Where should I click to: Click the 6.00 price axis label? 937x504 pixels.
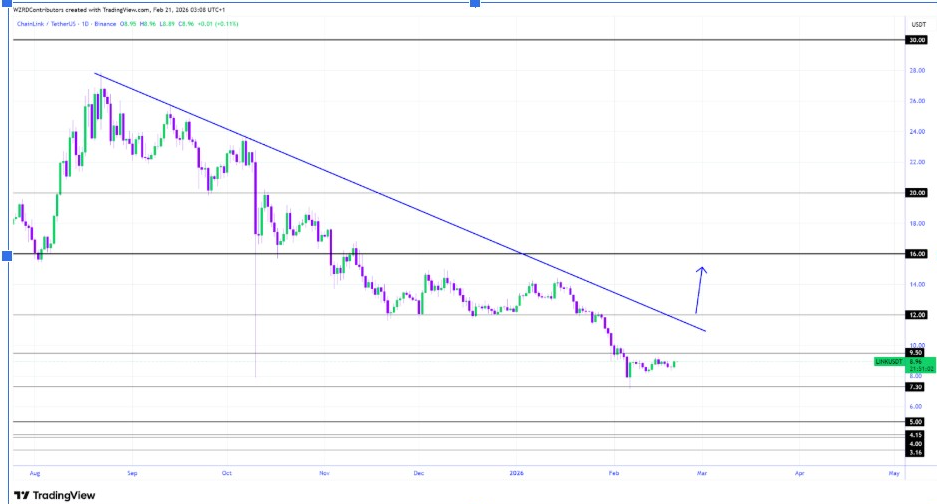pyautogui.click(x=915, y=407)
